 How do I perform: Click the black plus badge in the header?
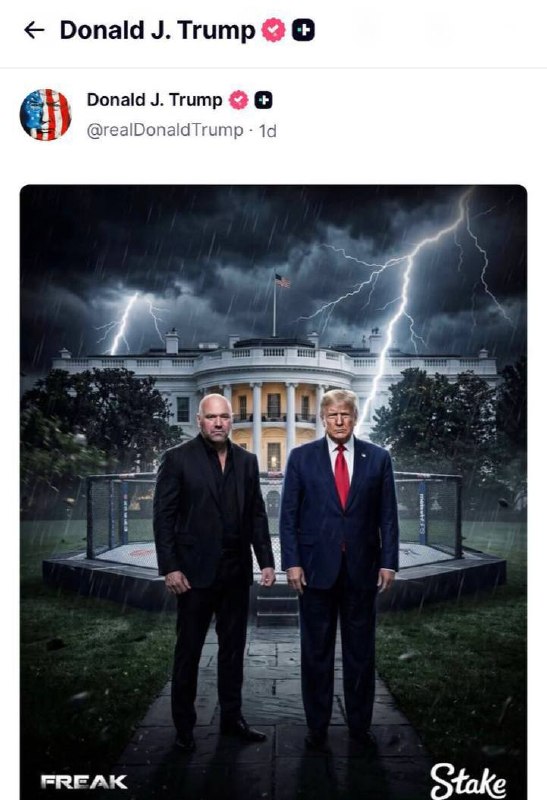pyautogui.click(x=303, y=30)
